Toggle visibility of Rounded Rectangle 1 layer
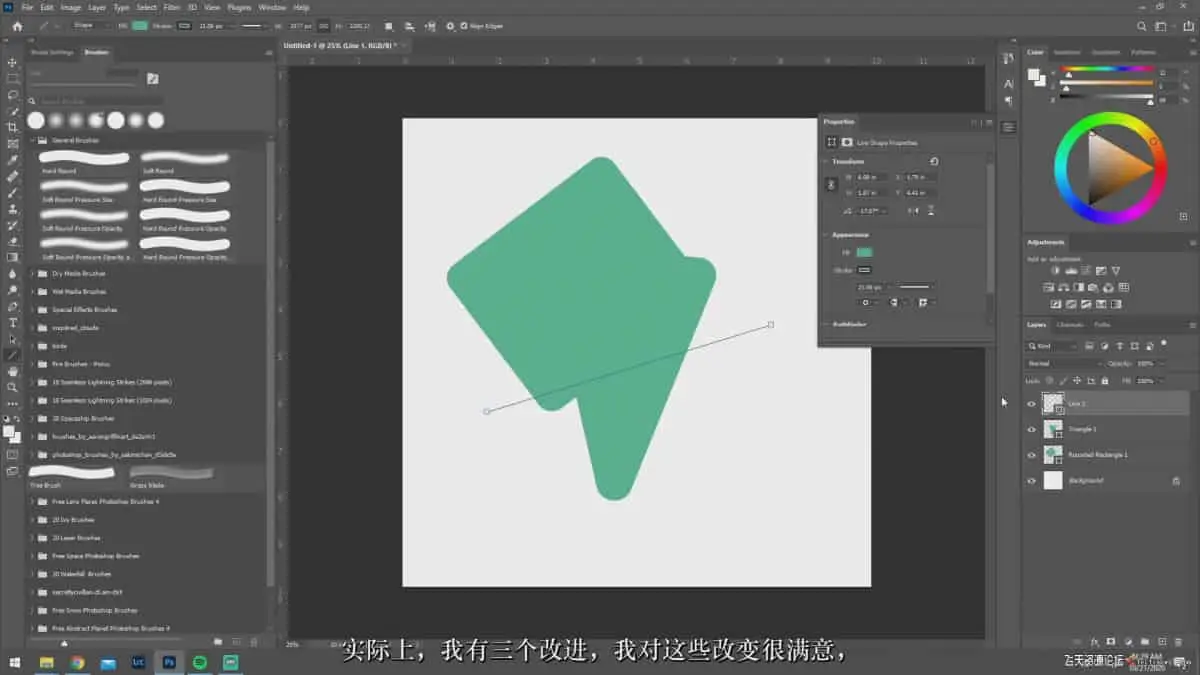The width and height of the screenshot is (1200, 675). pos(1032,455)
